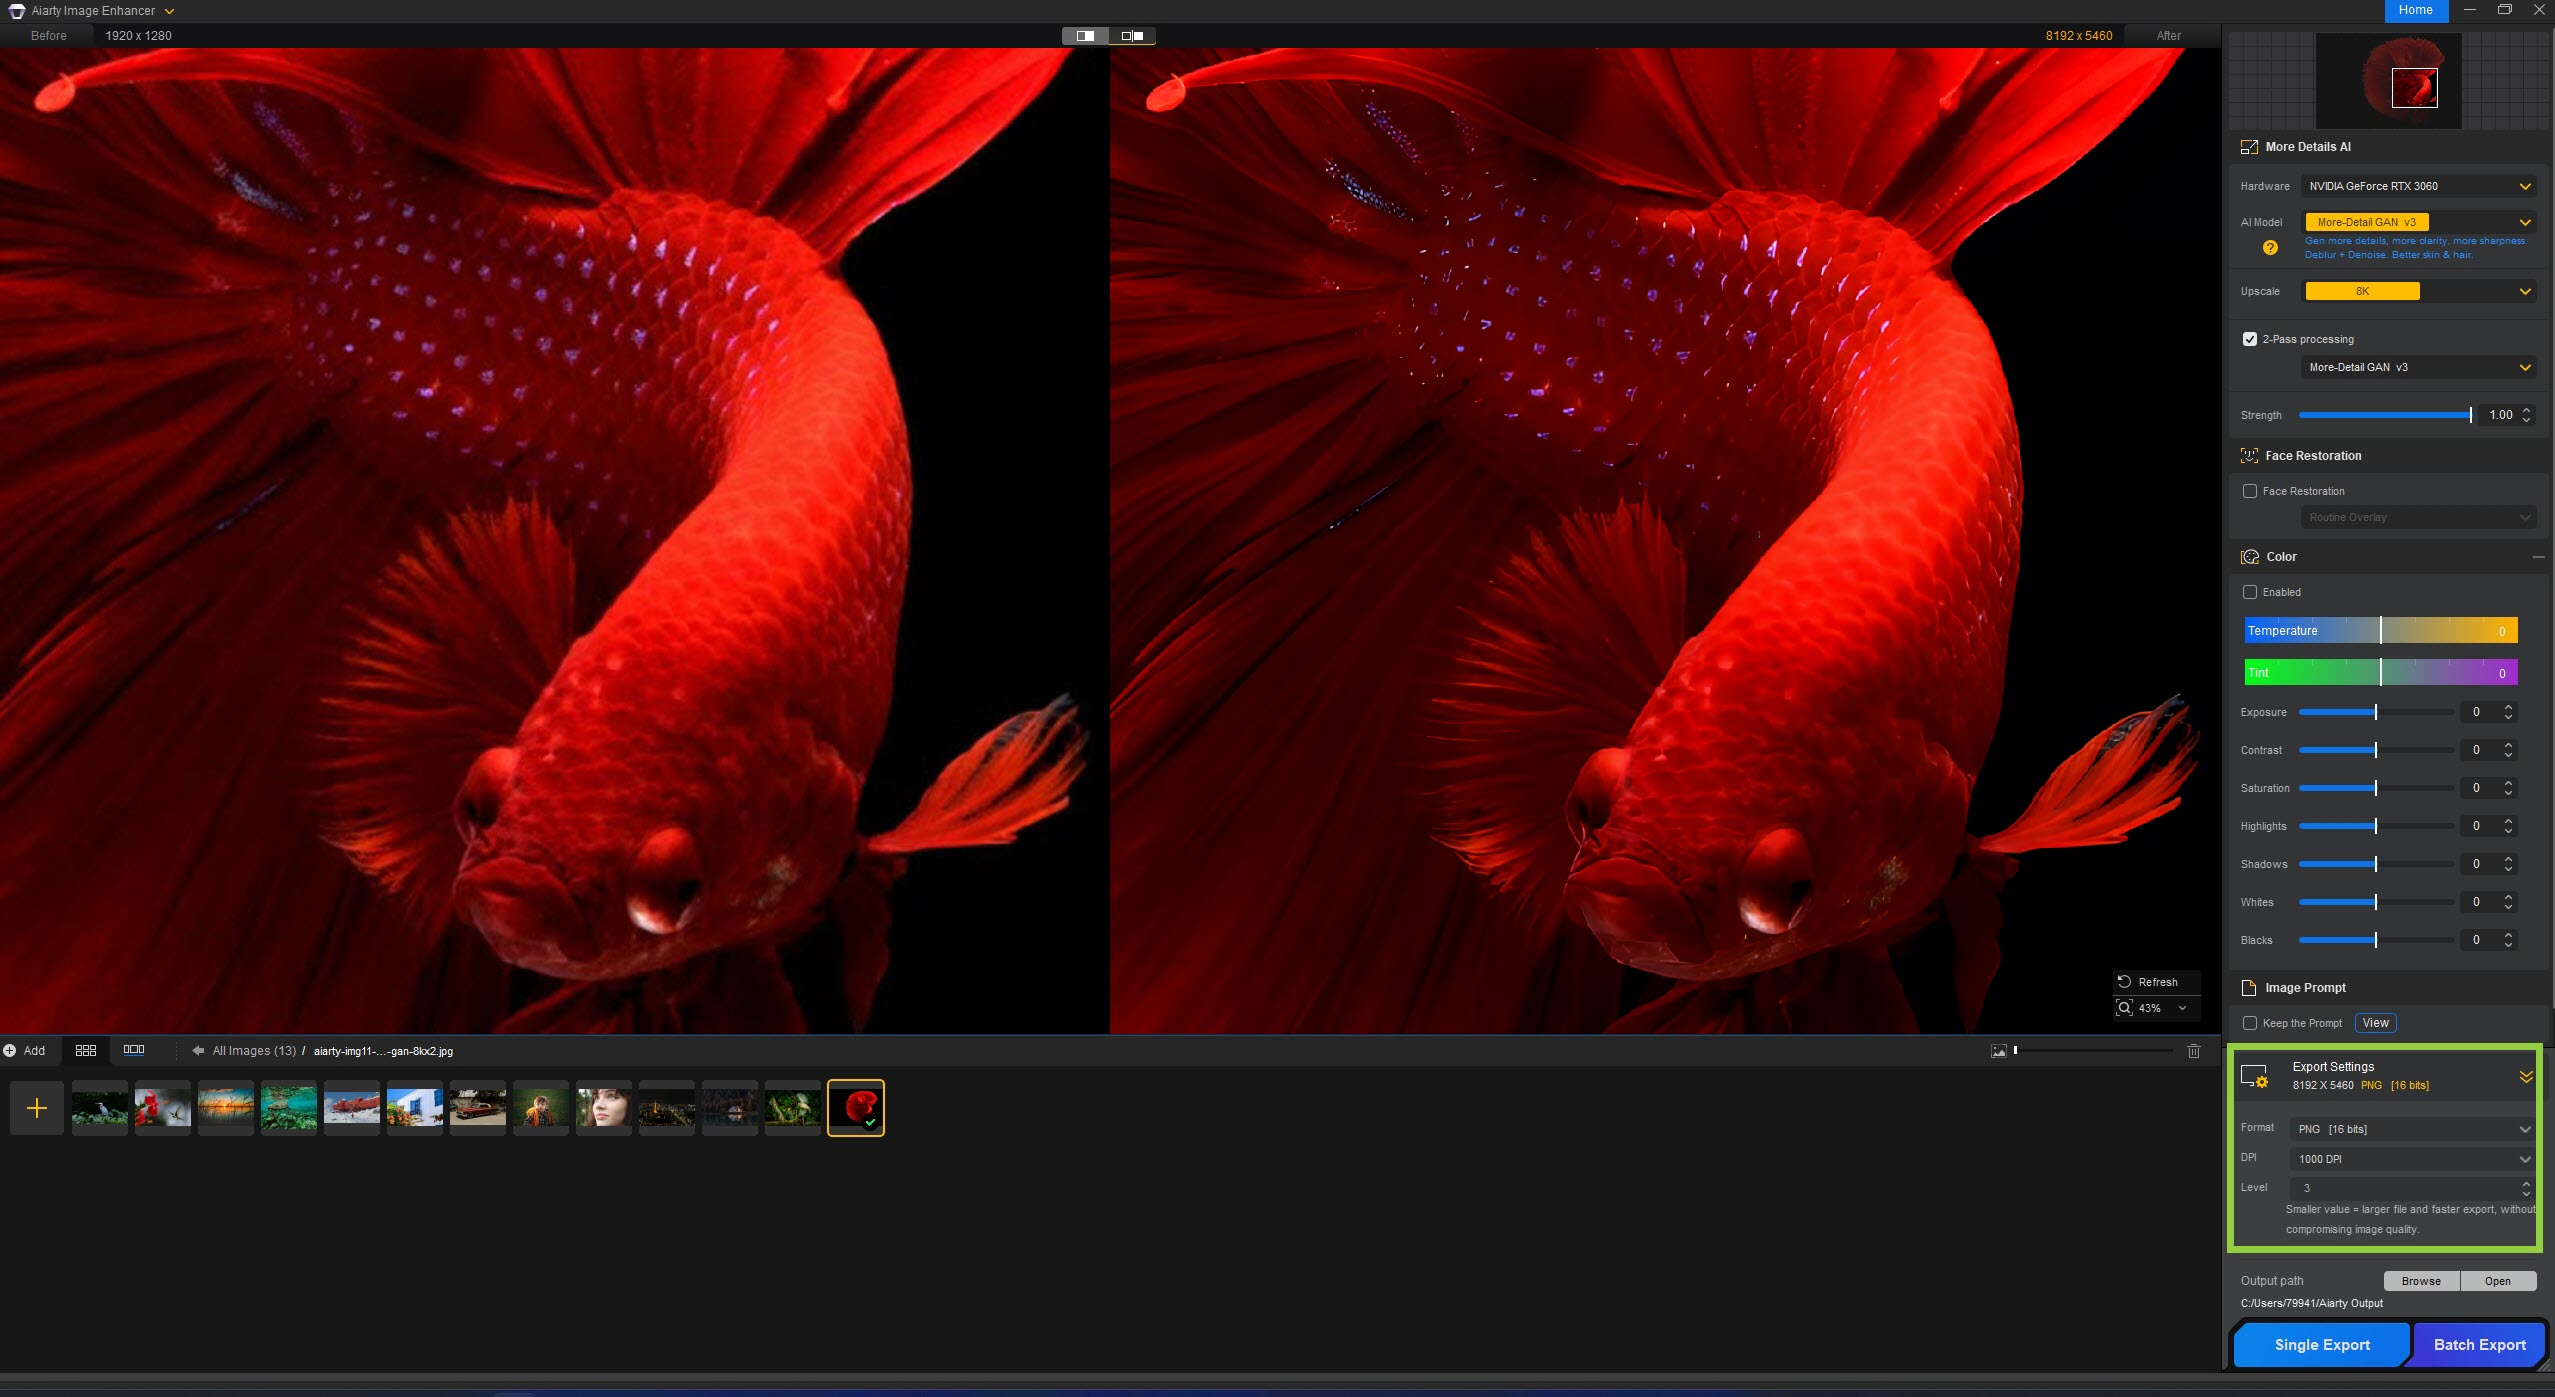
Task: Click the AI Model help question icon
Action: [x=2270, y=248]
